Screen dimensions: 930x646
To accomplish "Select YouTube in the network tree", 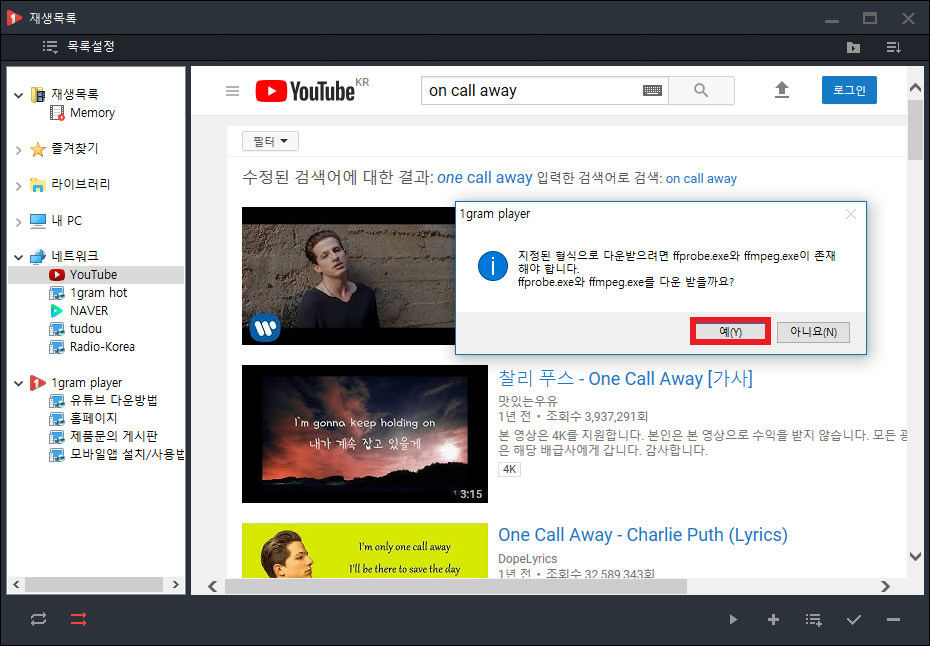I will click(x=93, y=275).
